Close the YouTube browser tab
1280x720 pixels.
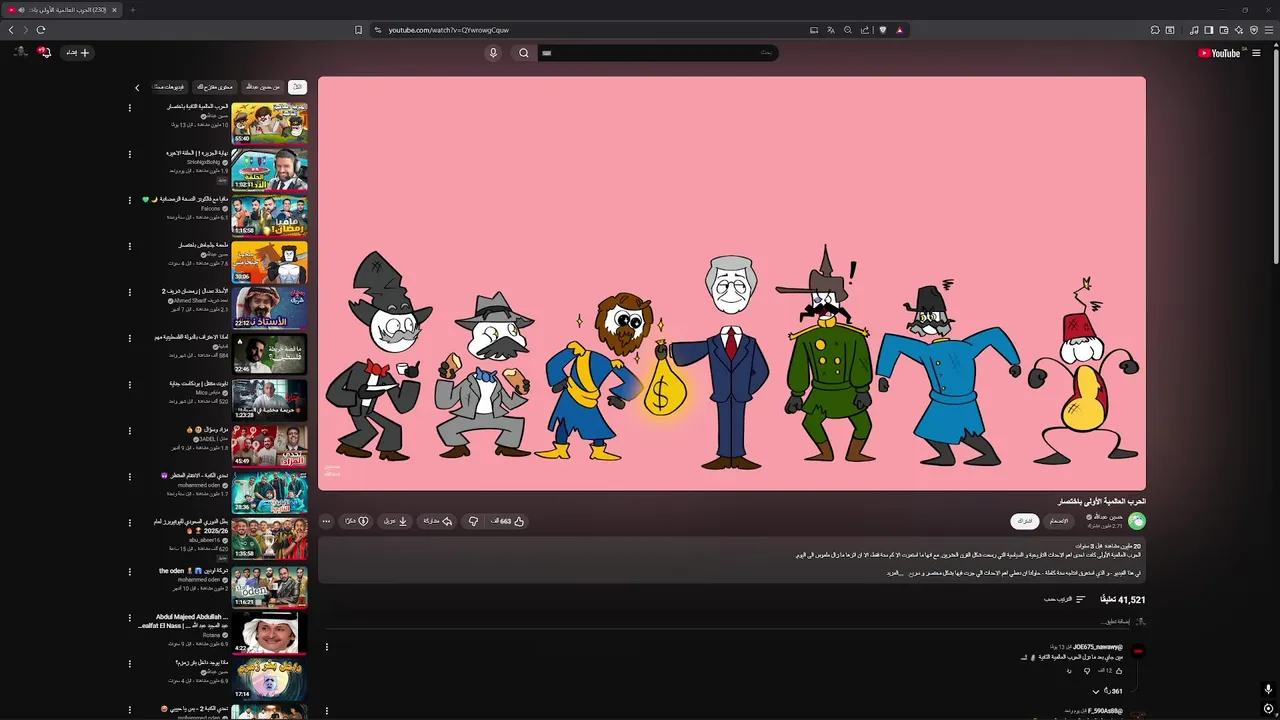pos(114,10)
